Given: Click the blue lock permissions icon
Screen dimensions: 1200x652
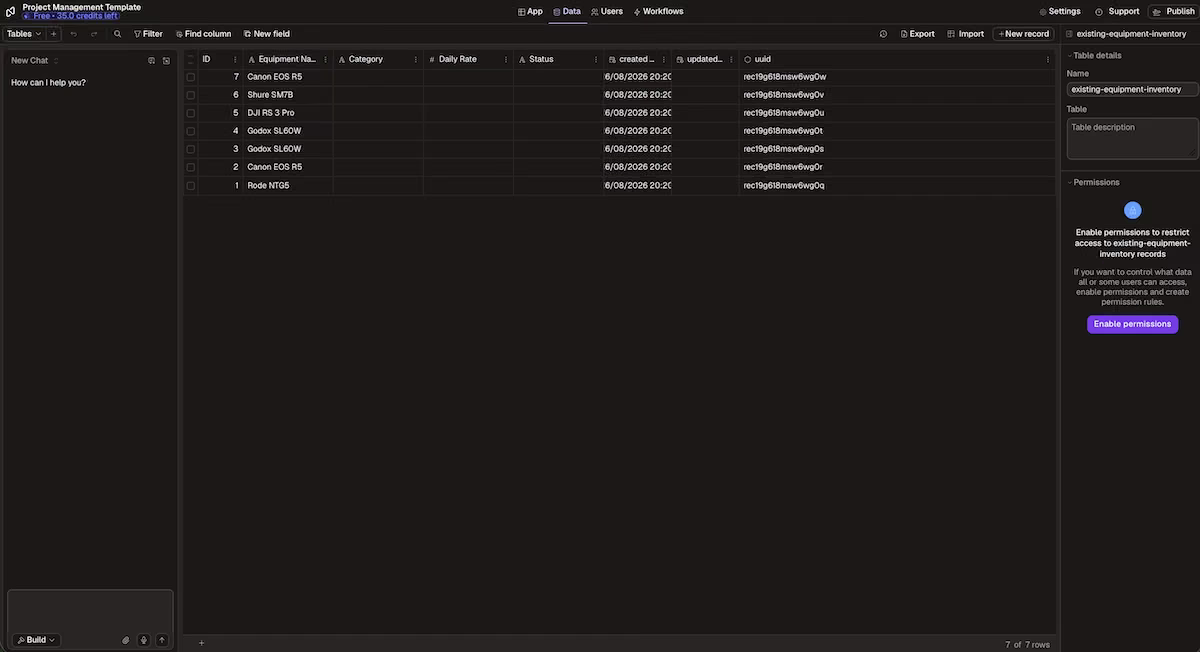Looking at the screenshot, I should tap(1132, 210).
